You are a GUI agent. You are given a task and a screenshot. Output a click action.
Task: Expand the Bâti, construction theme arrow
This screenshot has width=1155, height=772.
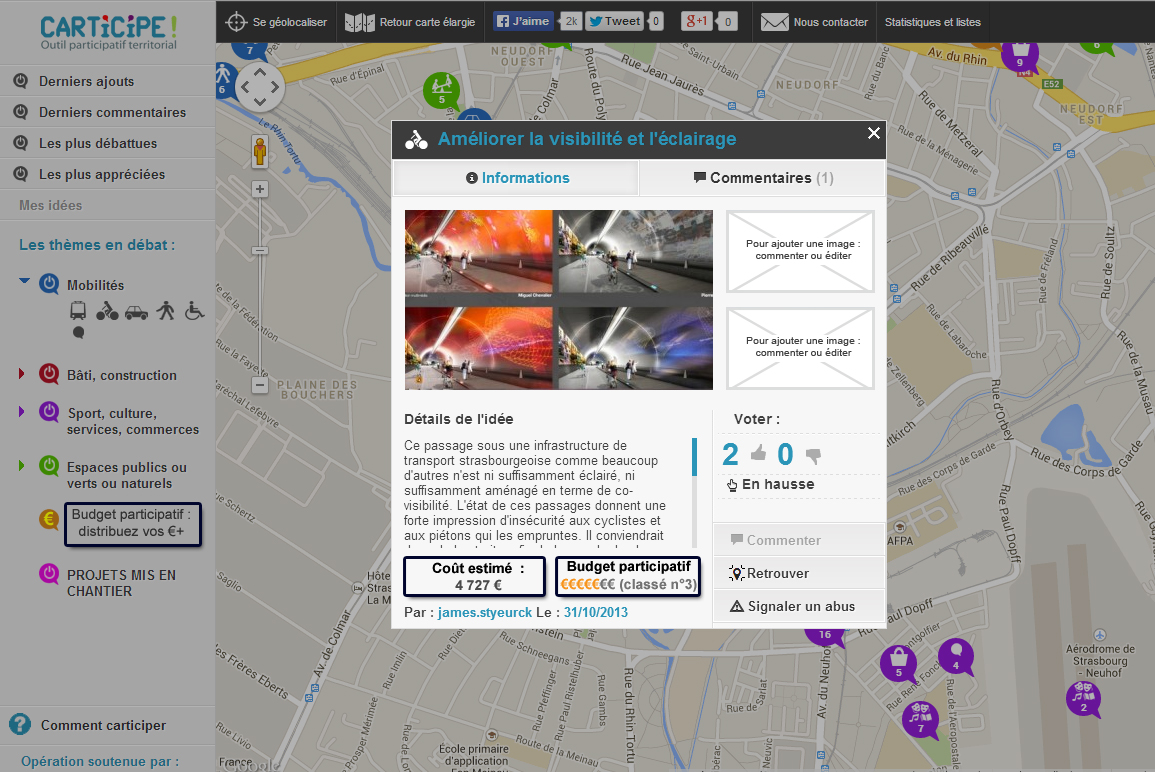tap(21, 375)
